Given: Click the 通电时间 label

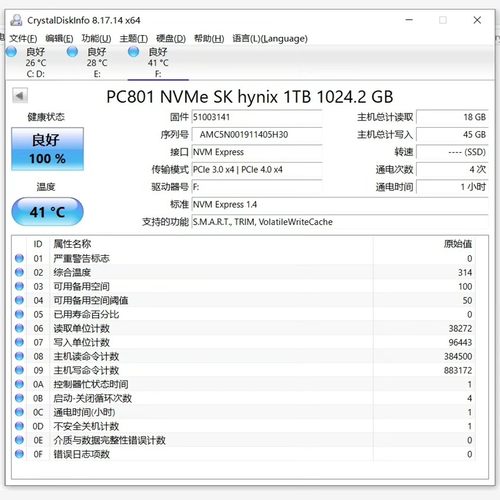Looking at the screenshot, I should (x=394, y=187).
